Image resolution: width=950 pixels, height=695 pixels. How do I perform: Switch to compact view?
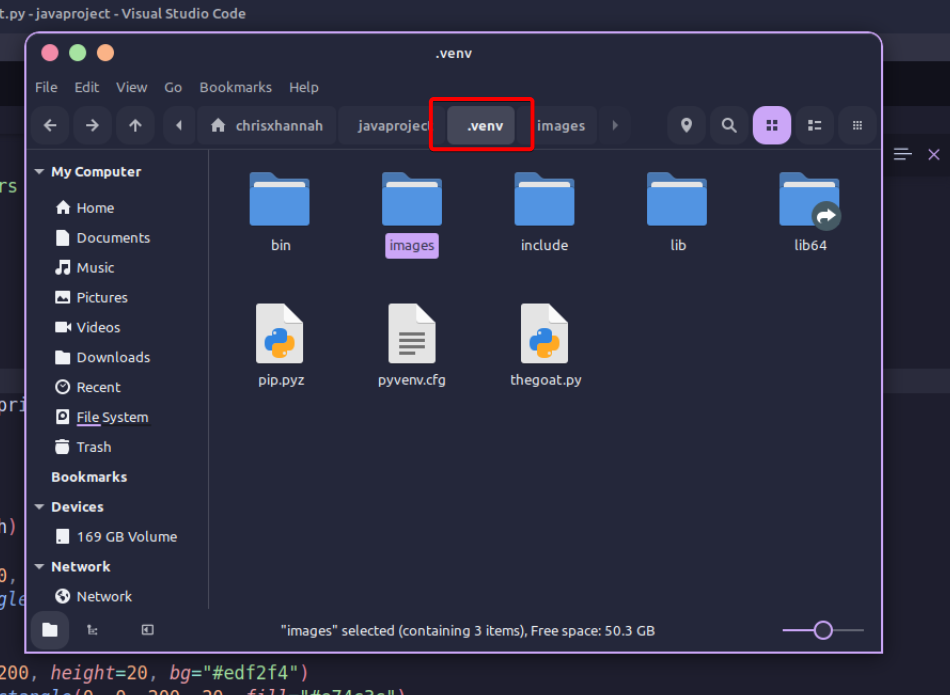click(857, 125)
